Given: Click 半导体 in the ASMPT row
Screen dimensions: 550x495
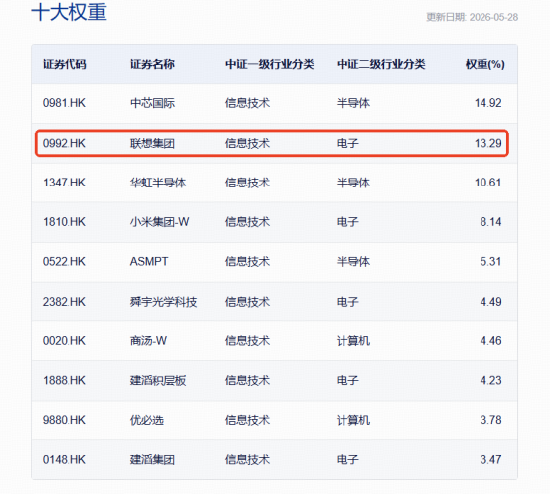Looking at the screenshot, I should 353,262.
